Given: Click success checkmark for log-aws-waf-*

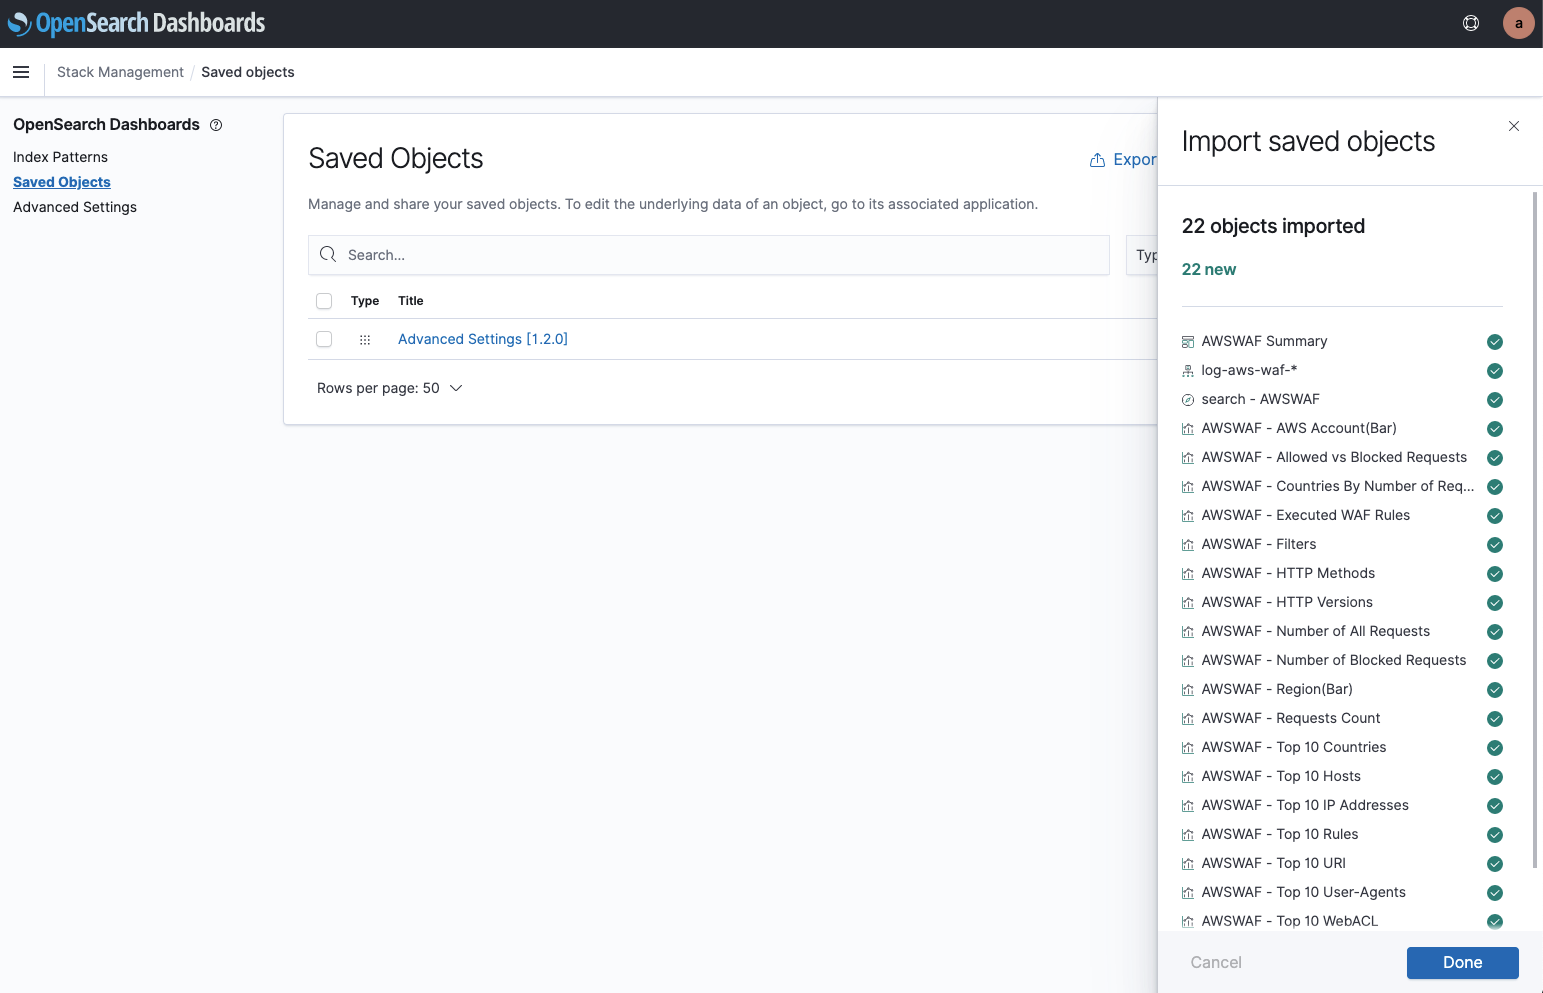Looking at the screenshot, I should [1495, 371].
